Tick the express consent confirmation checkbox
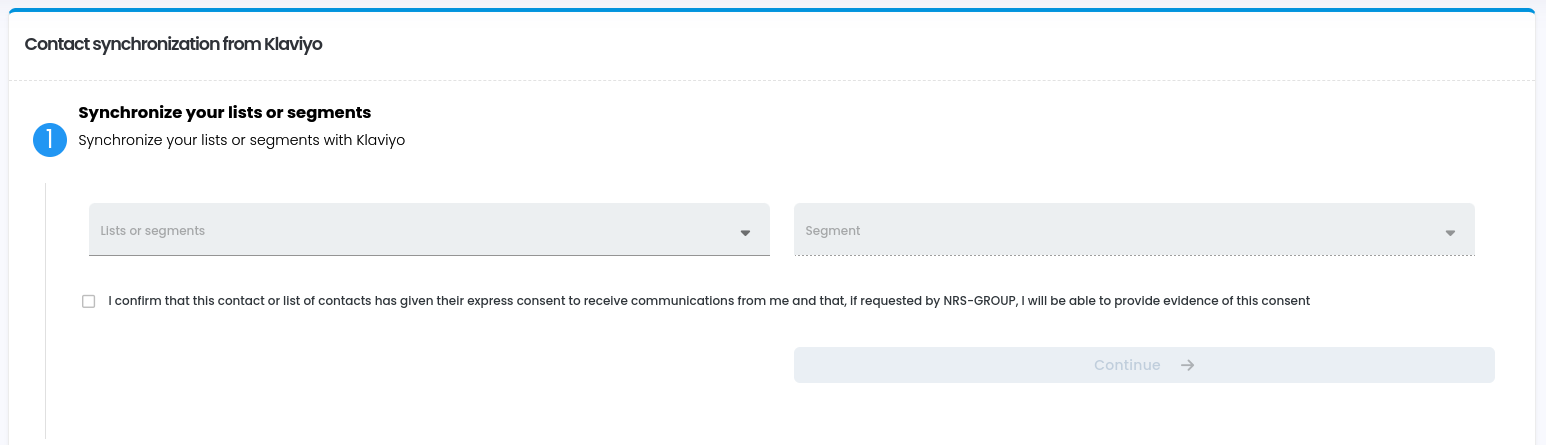The height and width of the screenshot is (445, 1546). [89, 301]
